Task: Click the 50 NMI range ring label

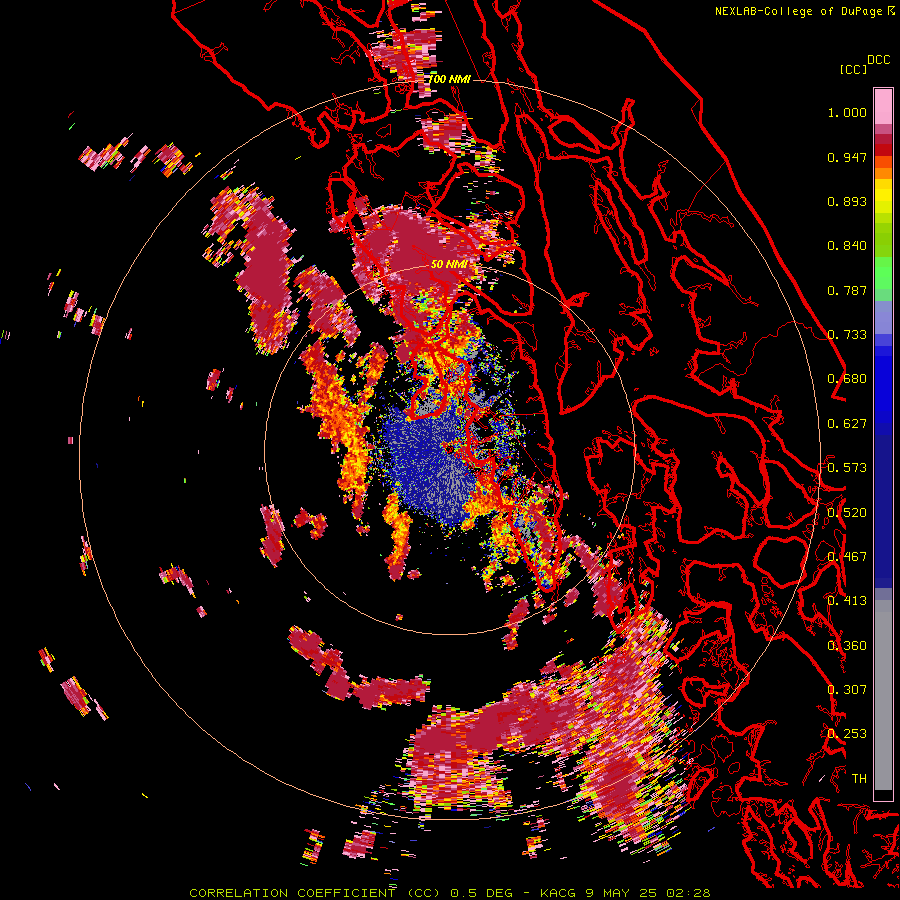Action: [448, 264]
